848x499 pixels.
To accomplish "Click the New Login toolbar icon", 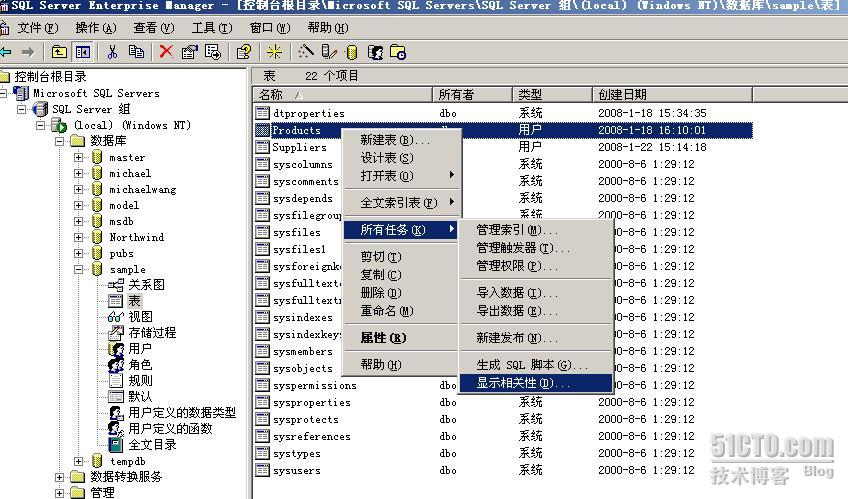I will pos(375,52).
